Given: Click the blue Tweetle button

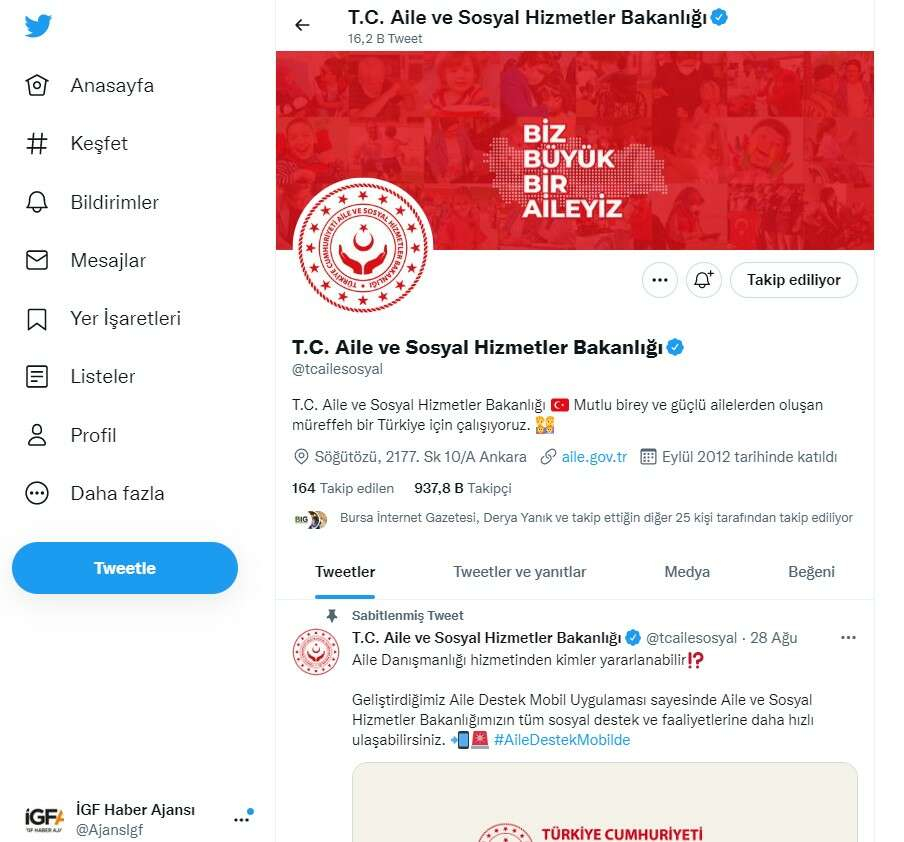Looking at the screenshot, I should [125, 568].
